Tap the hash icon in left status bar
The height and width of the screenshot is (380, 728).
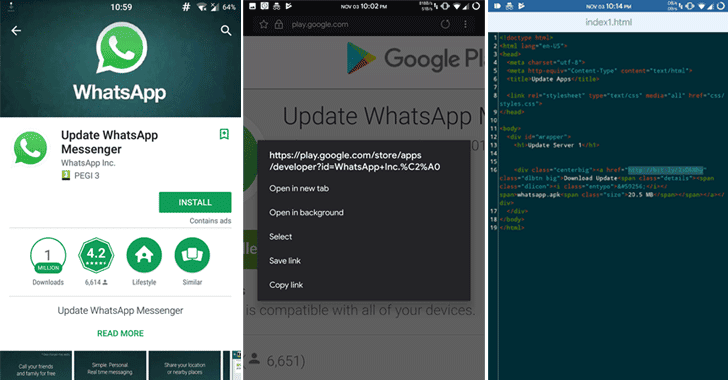186,7
